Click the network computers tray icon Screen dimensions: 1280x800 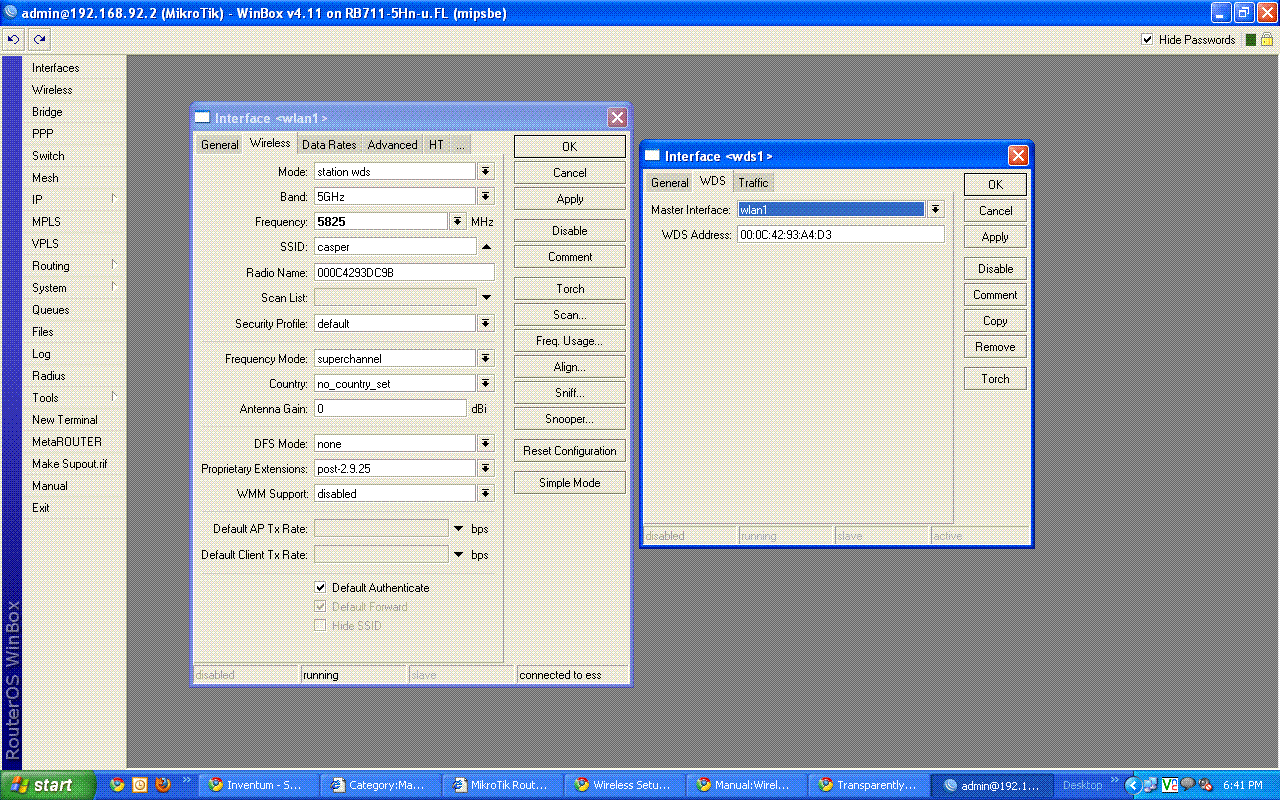coord(1151,785)
